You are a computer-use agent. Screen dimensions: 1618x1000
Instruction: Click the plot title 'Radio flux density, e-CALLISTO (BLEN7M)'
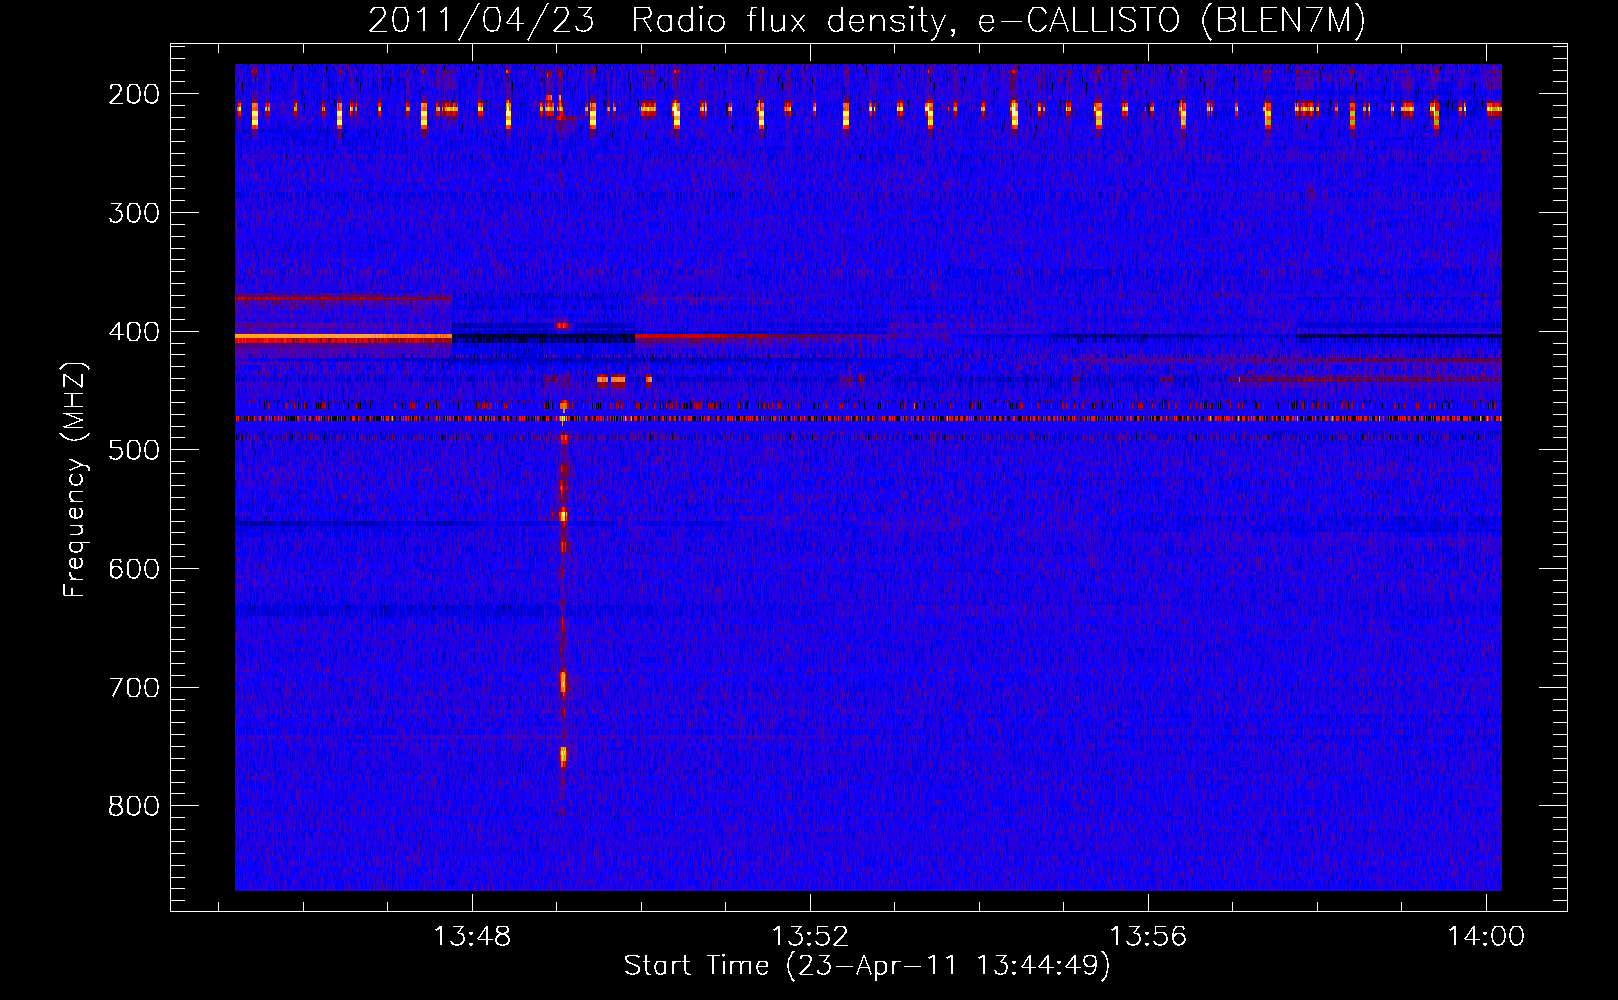pos(998,21)
